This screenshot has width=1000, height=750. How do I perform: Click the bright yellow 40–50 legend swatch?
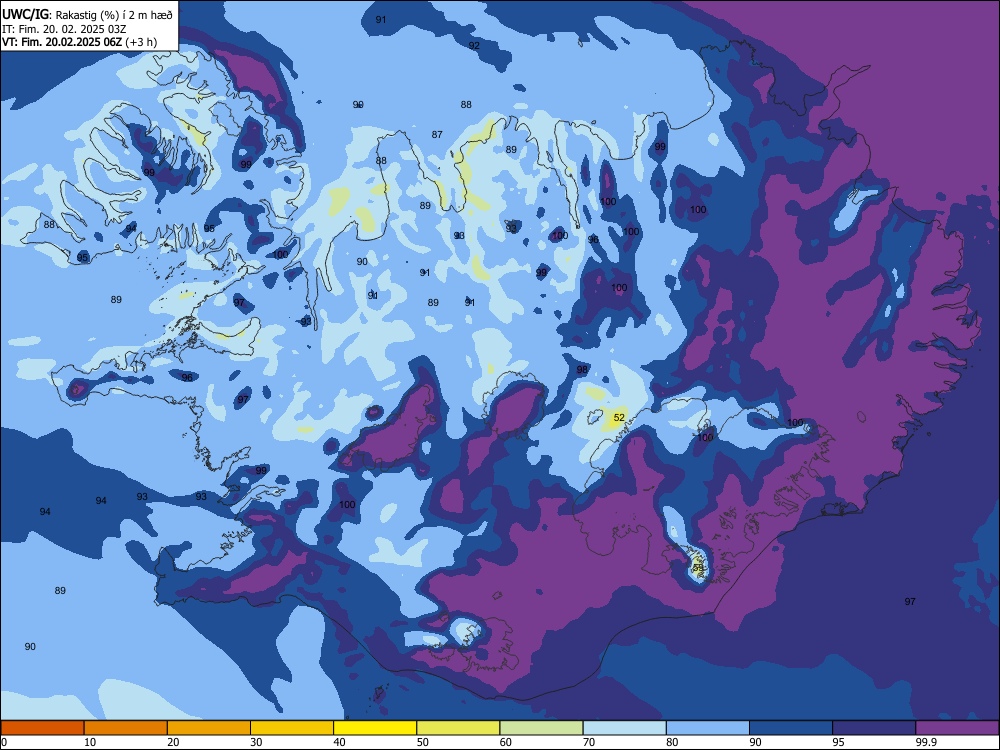tap(375, 728)
